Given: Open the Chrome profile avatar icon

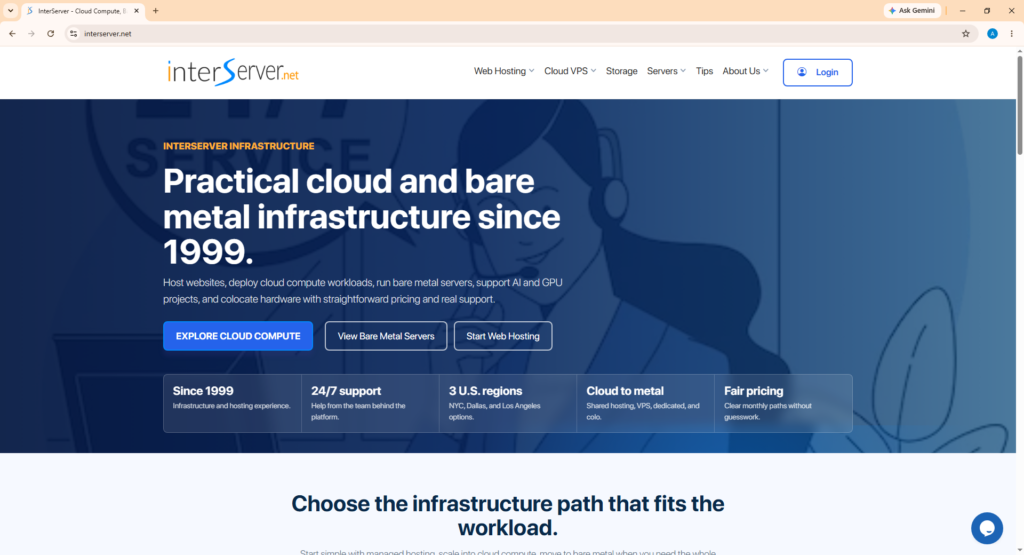Looking at the screenshot, I should click(x=992, y=34).
